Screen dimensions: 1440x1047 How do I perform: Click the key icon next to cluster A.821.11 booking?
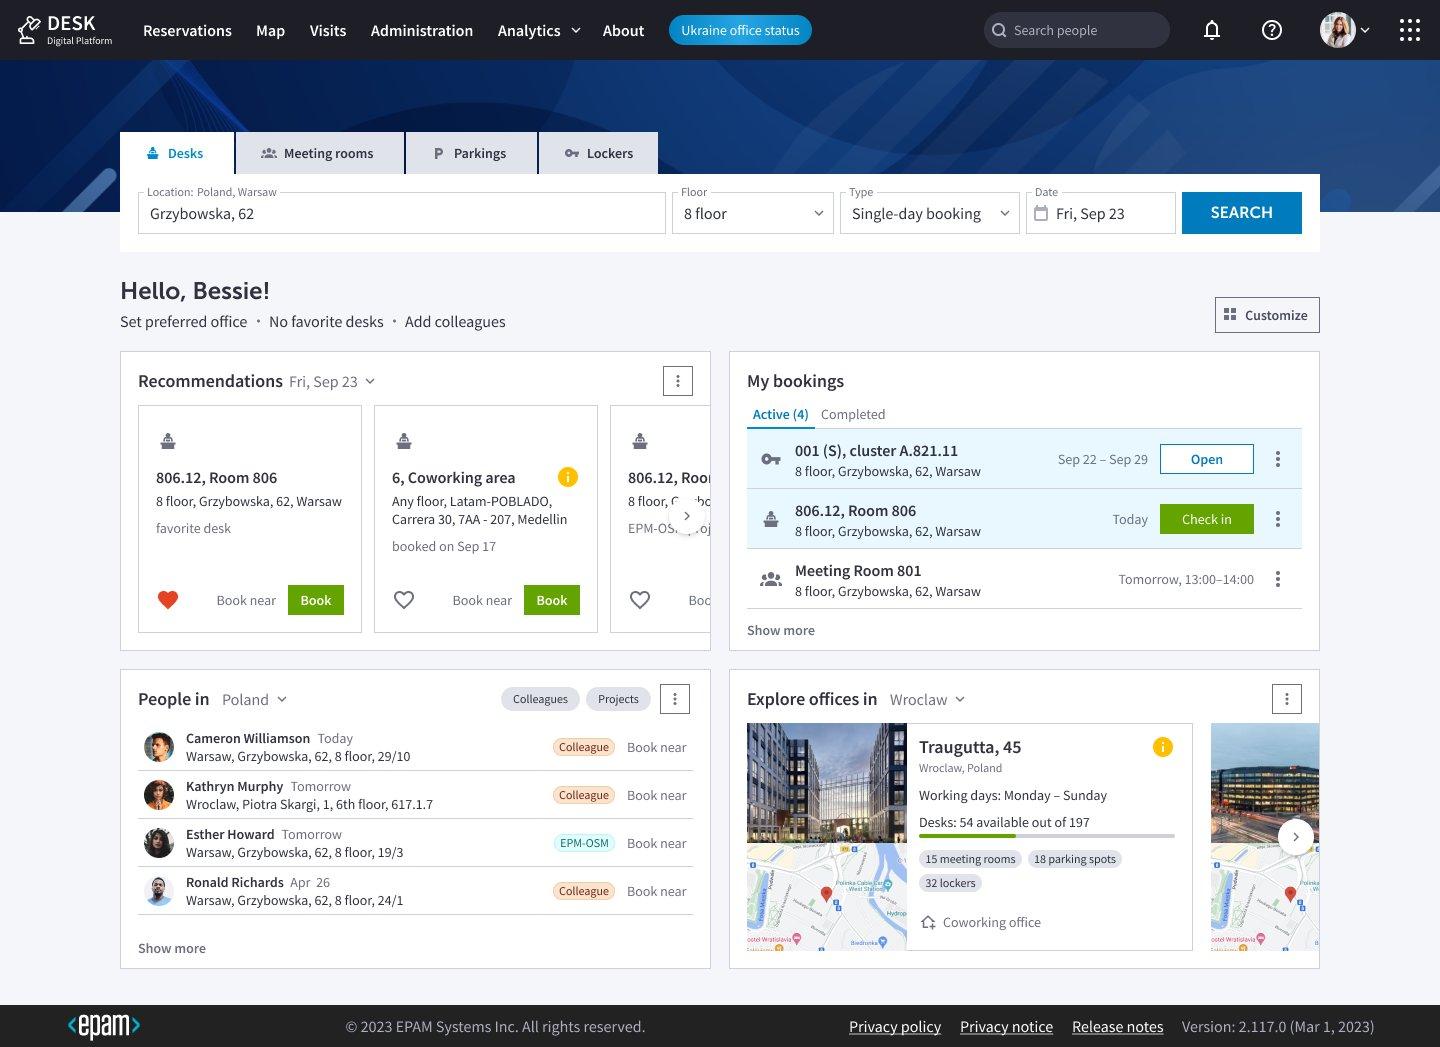click(770, 459)
